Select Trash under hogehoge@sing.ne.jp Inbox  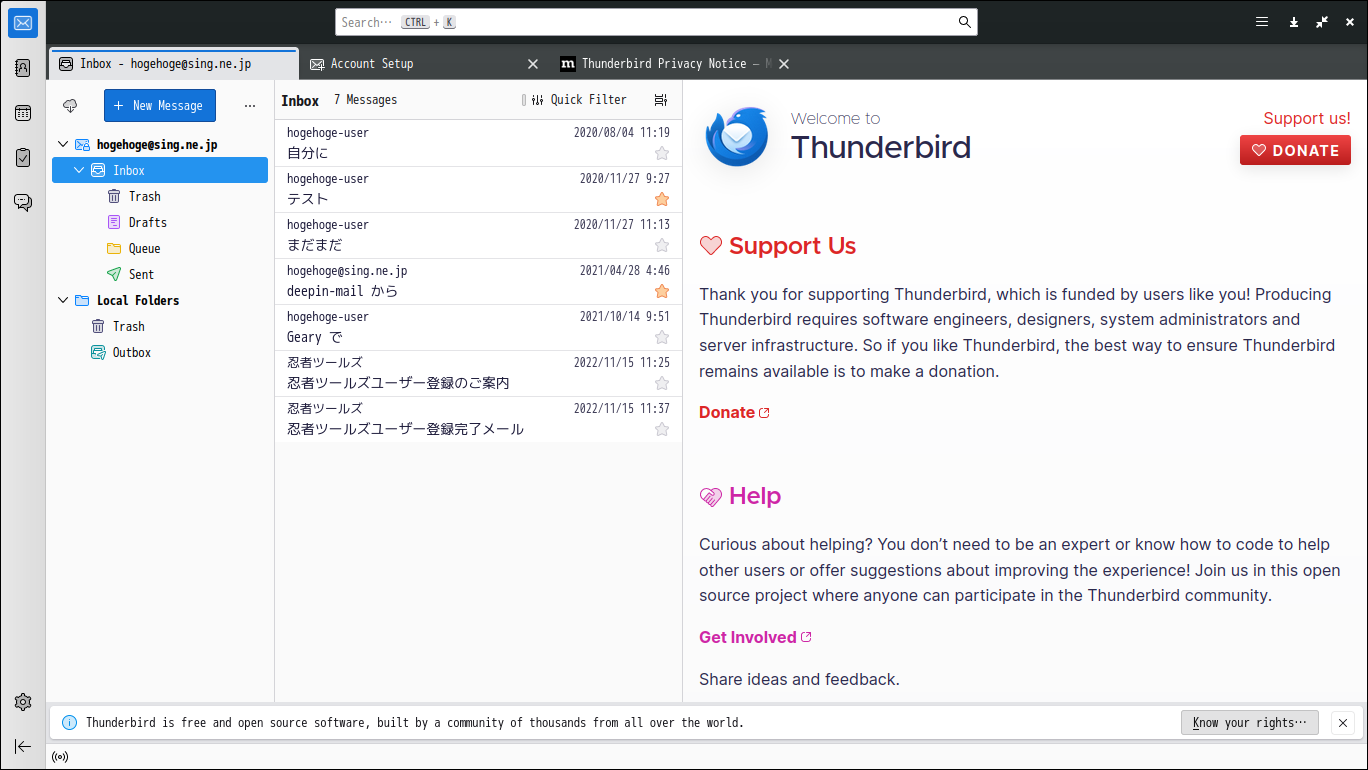click(160, 197)
